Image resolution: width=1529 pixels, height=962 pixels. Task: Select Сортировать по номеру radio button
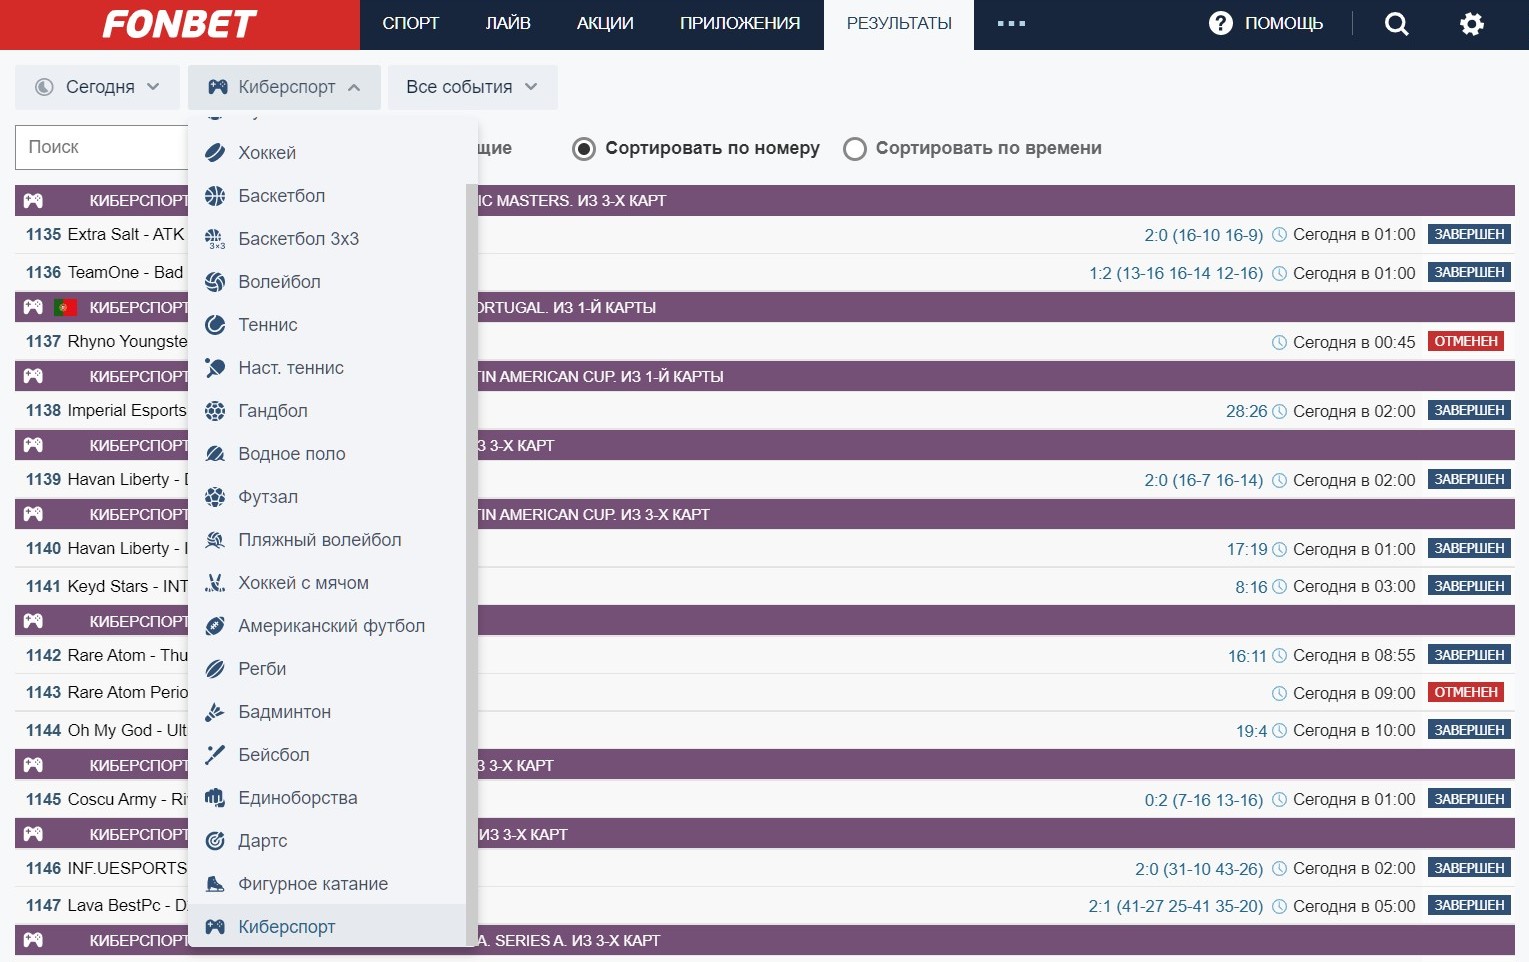pyautogui.click(x=584, y=149)
